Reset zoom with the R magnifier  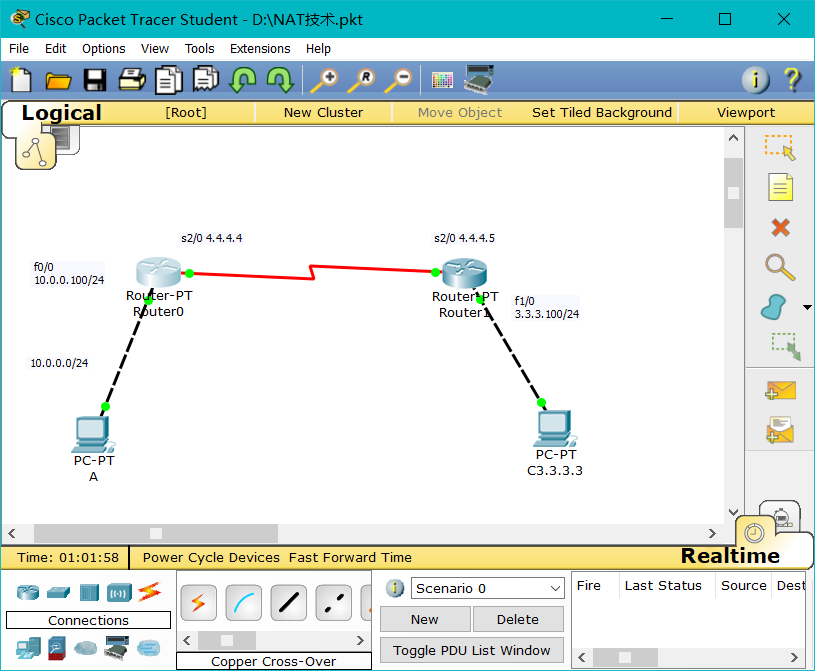click(361, 81)
